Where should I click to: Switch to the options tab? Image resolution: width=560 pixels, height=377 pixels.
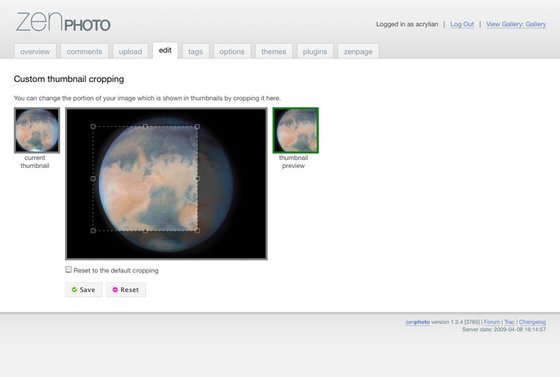[x=232, y=51]
